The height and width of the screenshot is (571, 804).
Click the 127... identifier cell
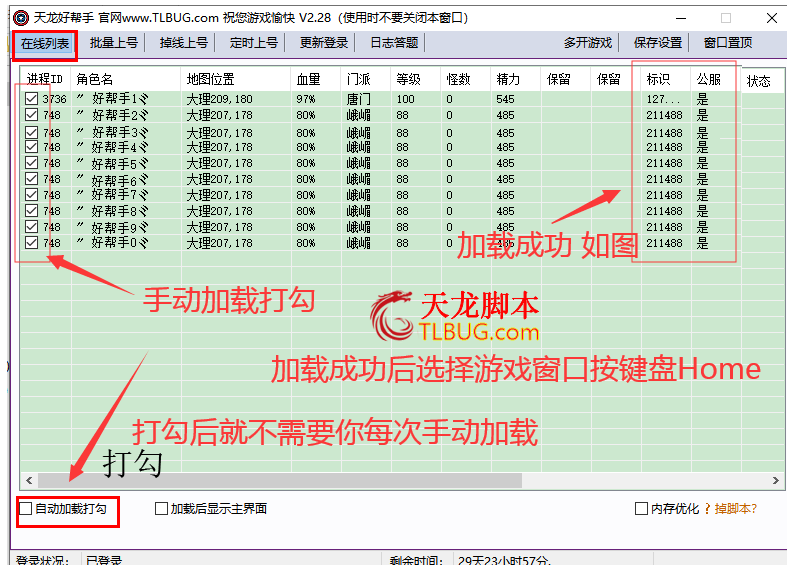click(x=662, y=99)
